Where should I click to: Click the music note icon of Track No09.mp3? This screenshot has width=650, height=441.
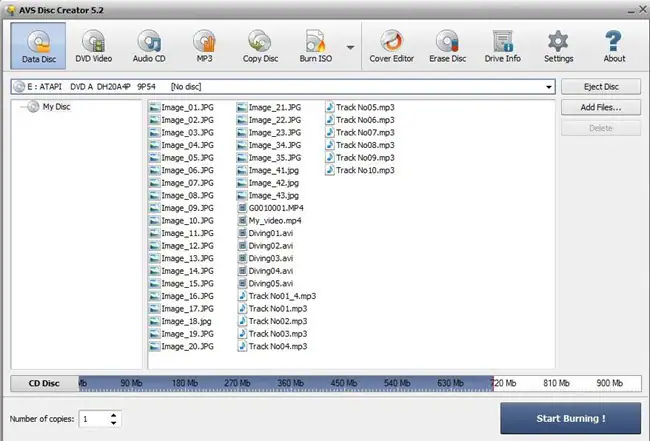pos(330,158)
